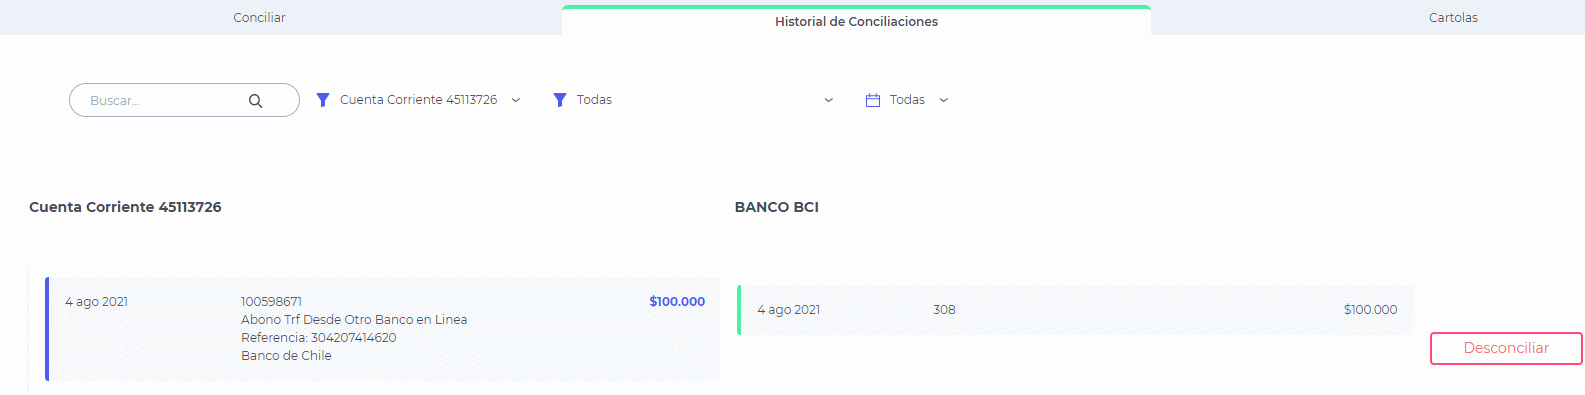Expand the date Todas dropdown chevron
Viewport: 1585px width, 395px height.
pos(944,100)
